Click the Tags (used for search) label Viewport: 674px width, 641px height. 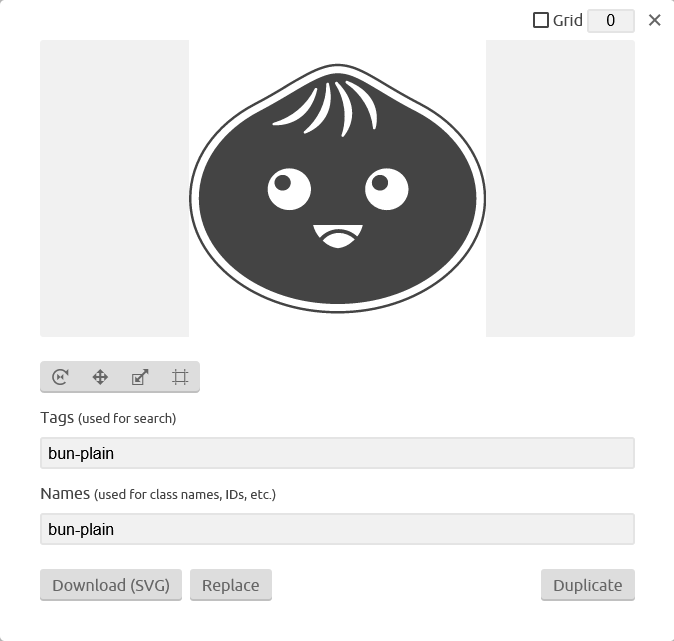point(108,418)
